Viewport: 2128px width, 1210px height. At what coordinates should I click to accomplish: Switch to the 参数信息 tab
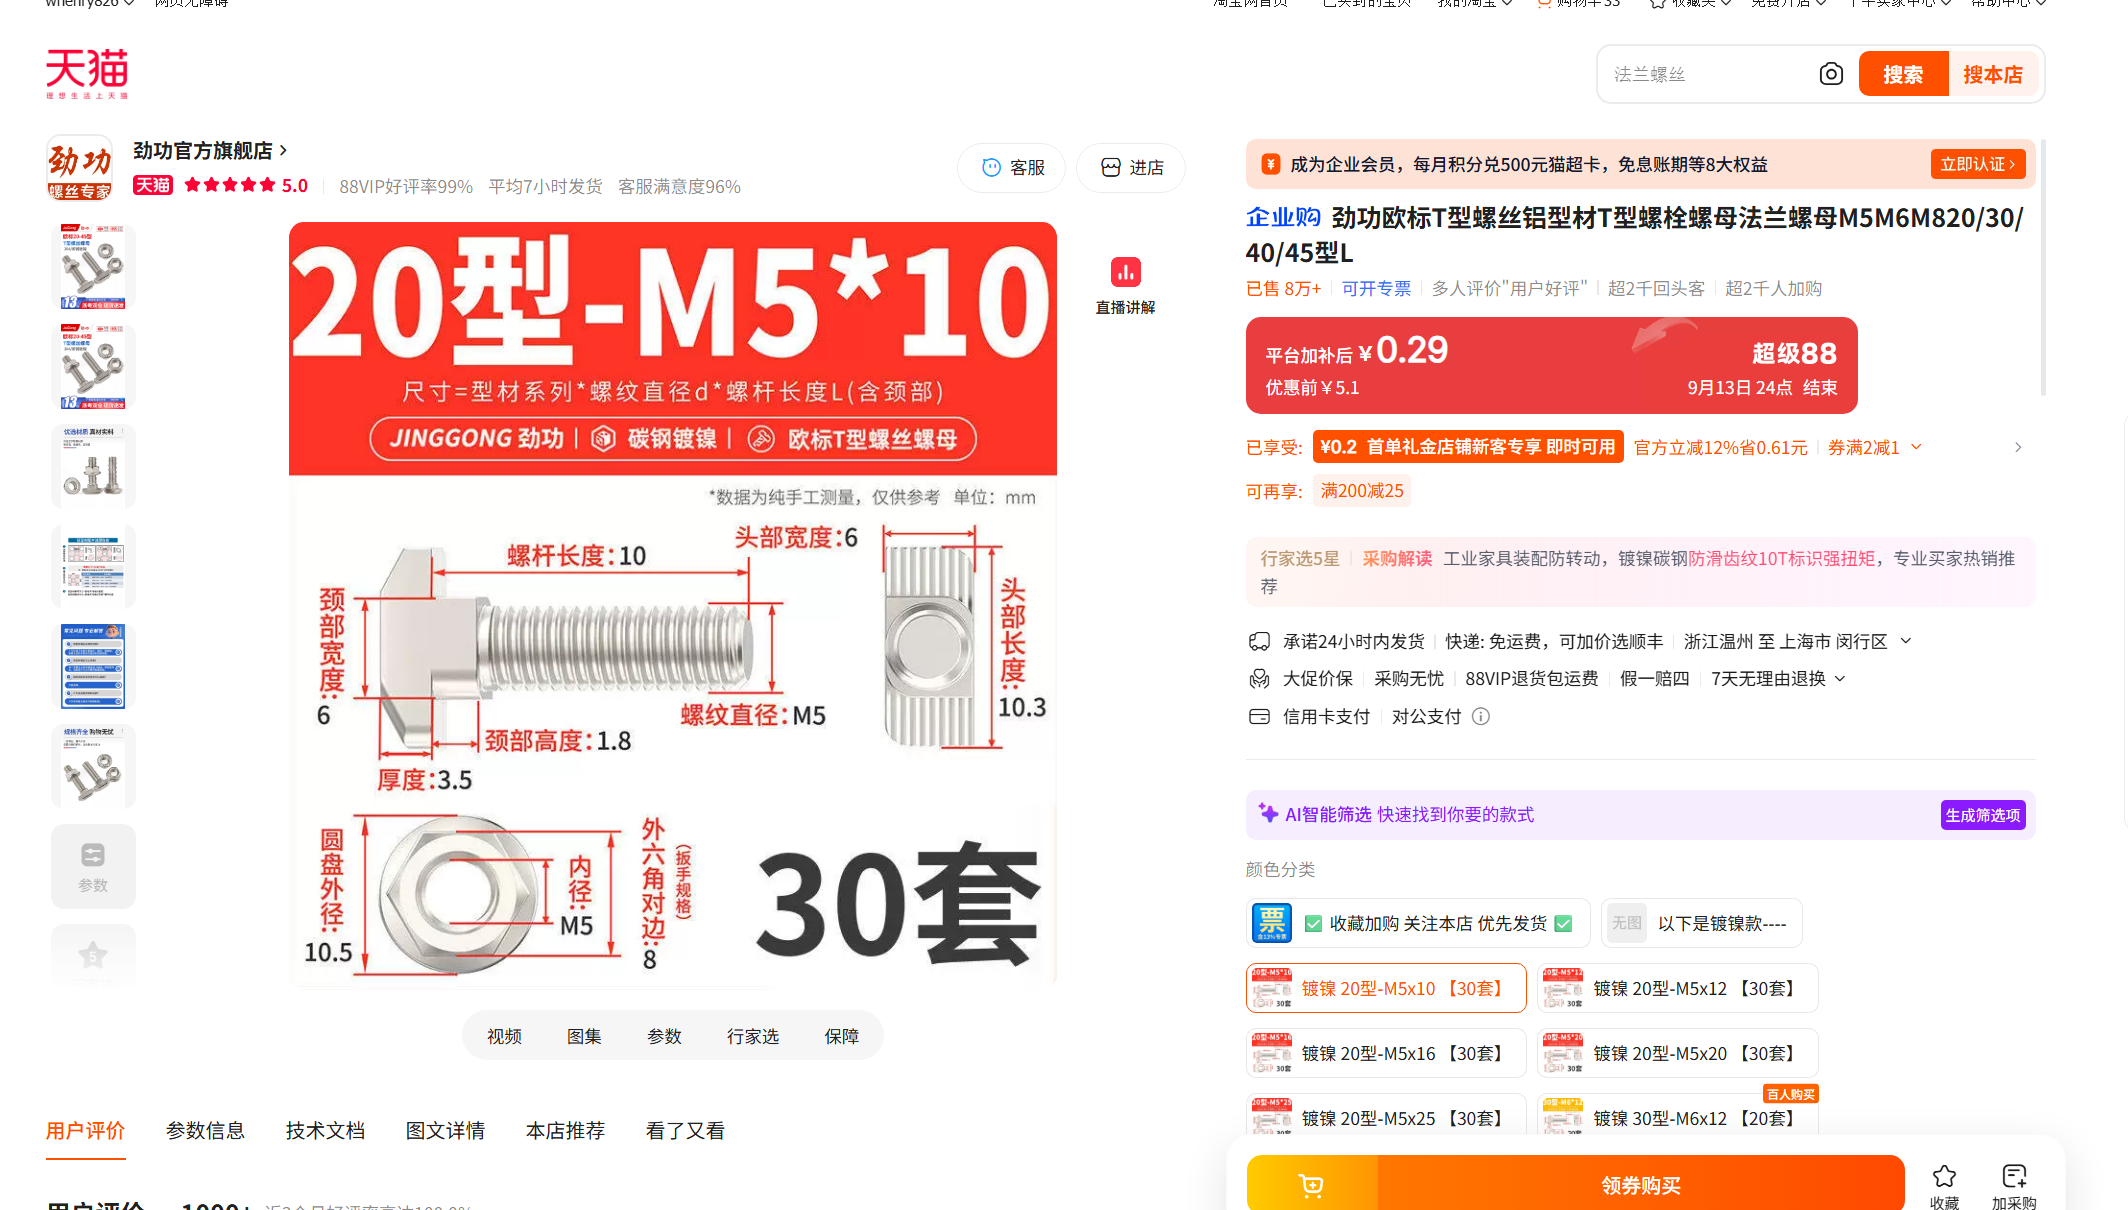tap(206, 1131)
